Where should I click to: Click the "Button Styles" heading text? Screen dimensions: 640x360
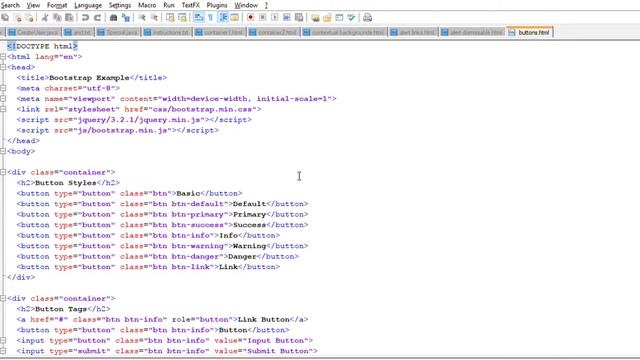click(66, 183)
